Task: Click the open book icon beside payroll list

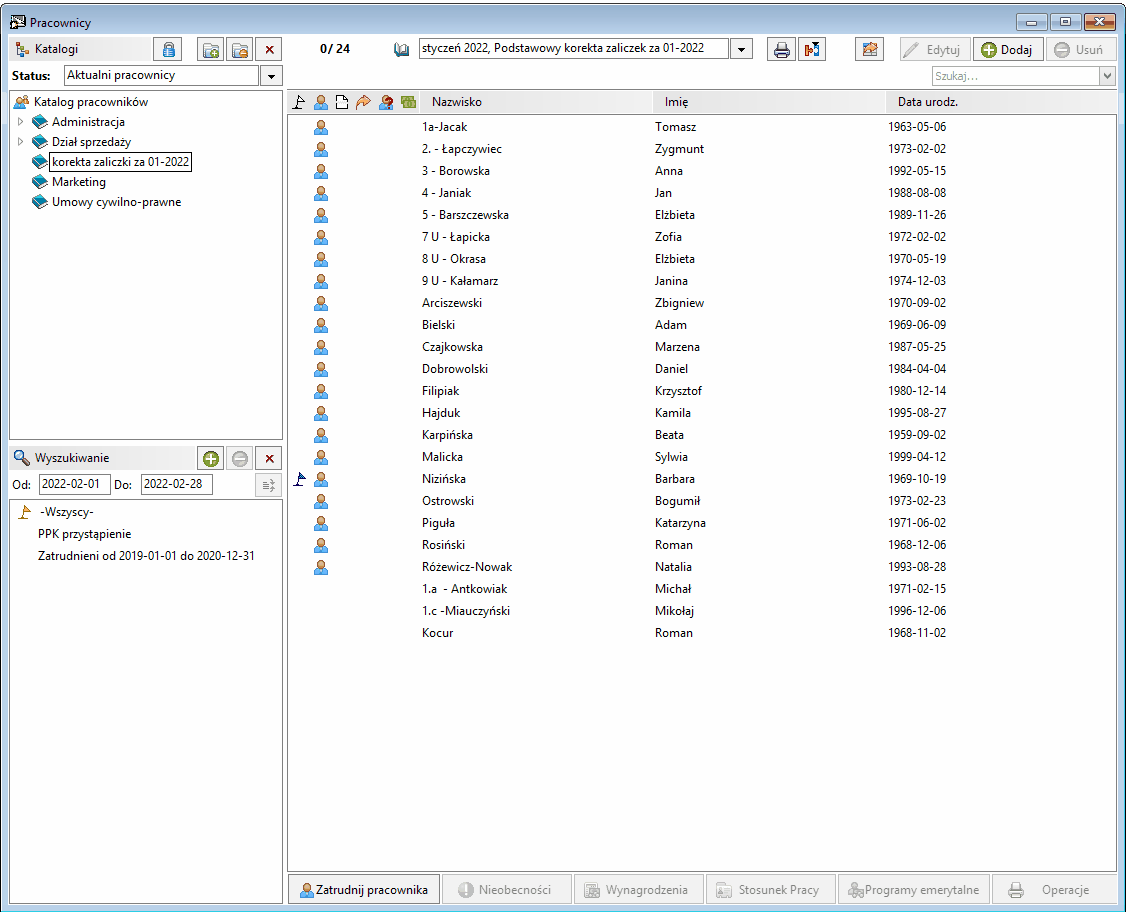Action: pyautogui.click(x=401, y=50)
